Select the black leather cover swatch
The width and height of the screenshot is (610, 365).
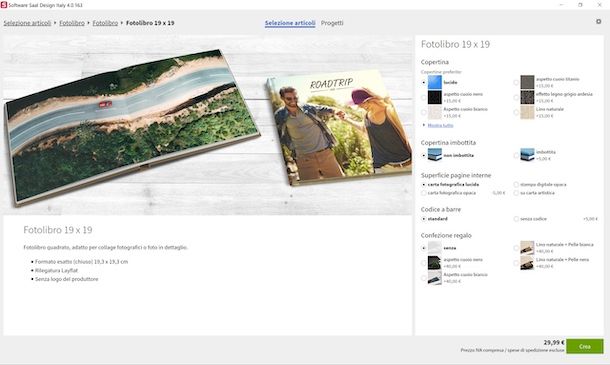pyautogui.click(x=435, y=97)
